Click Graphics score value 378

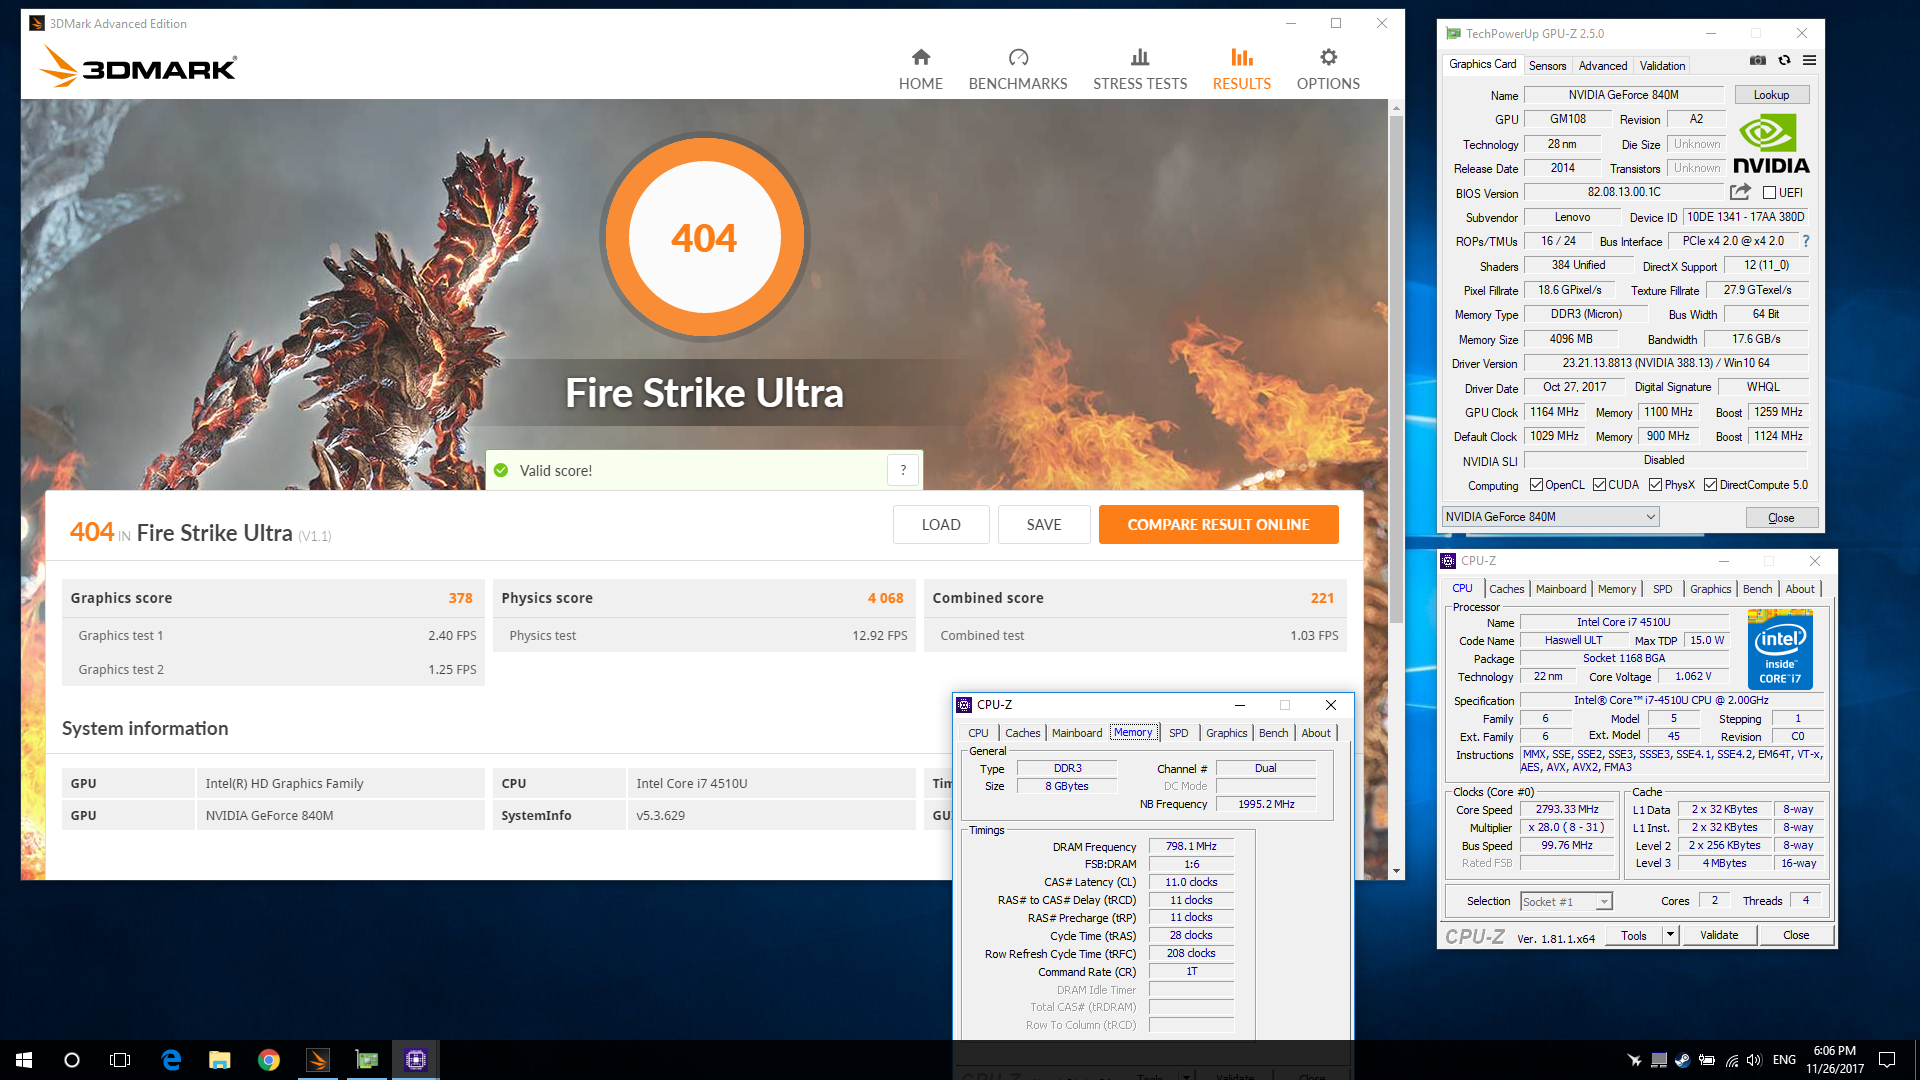[460, 598]
